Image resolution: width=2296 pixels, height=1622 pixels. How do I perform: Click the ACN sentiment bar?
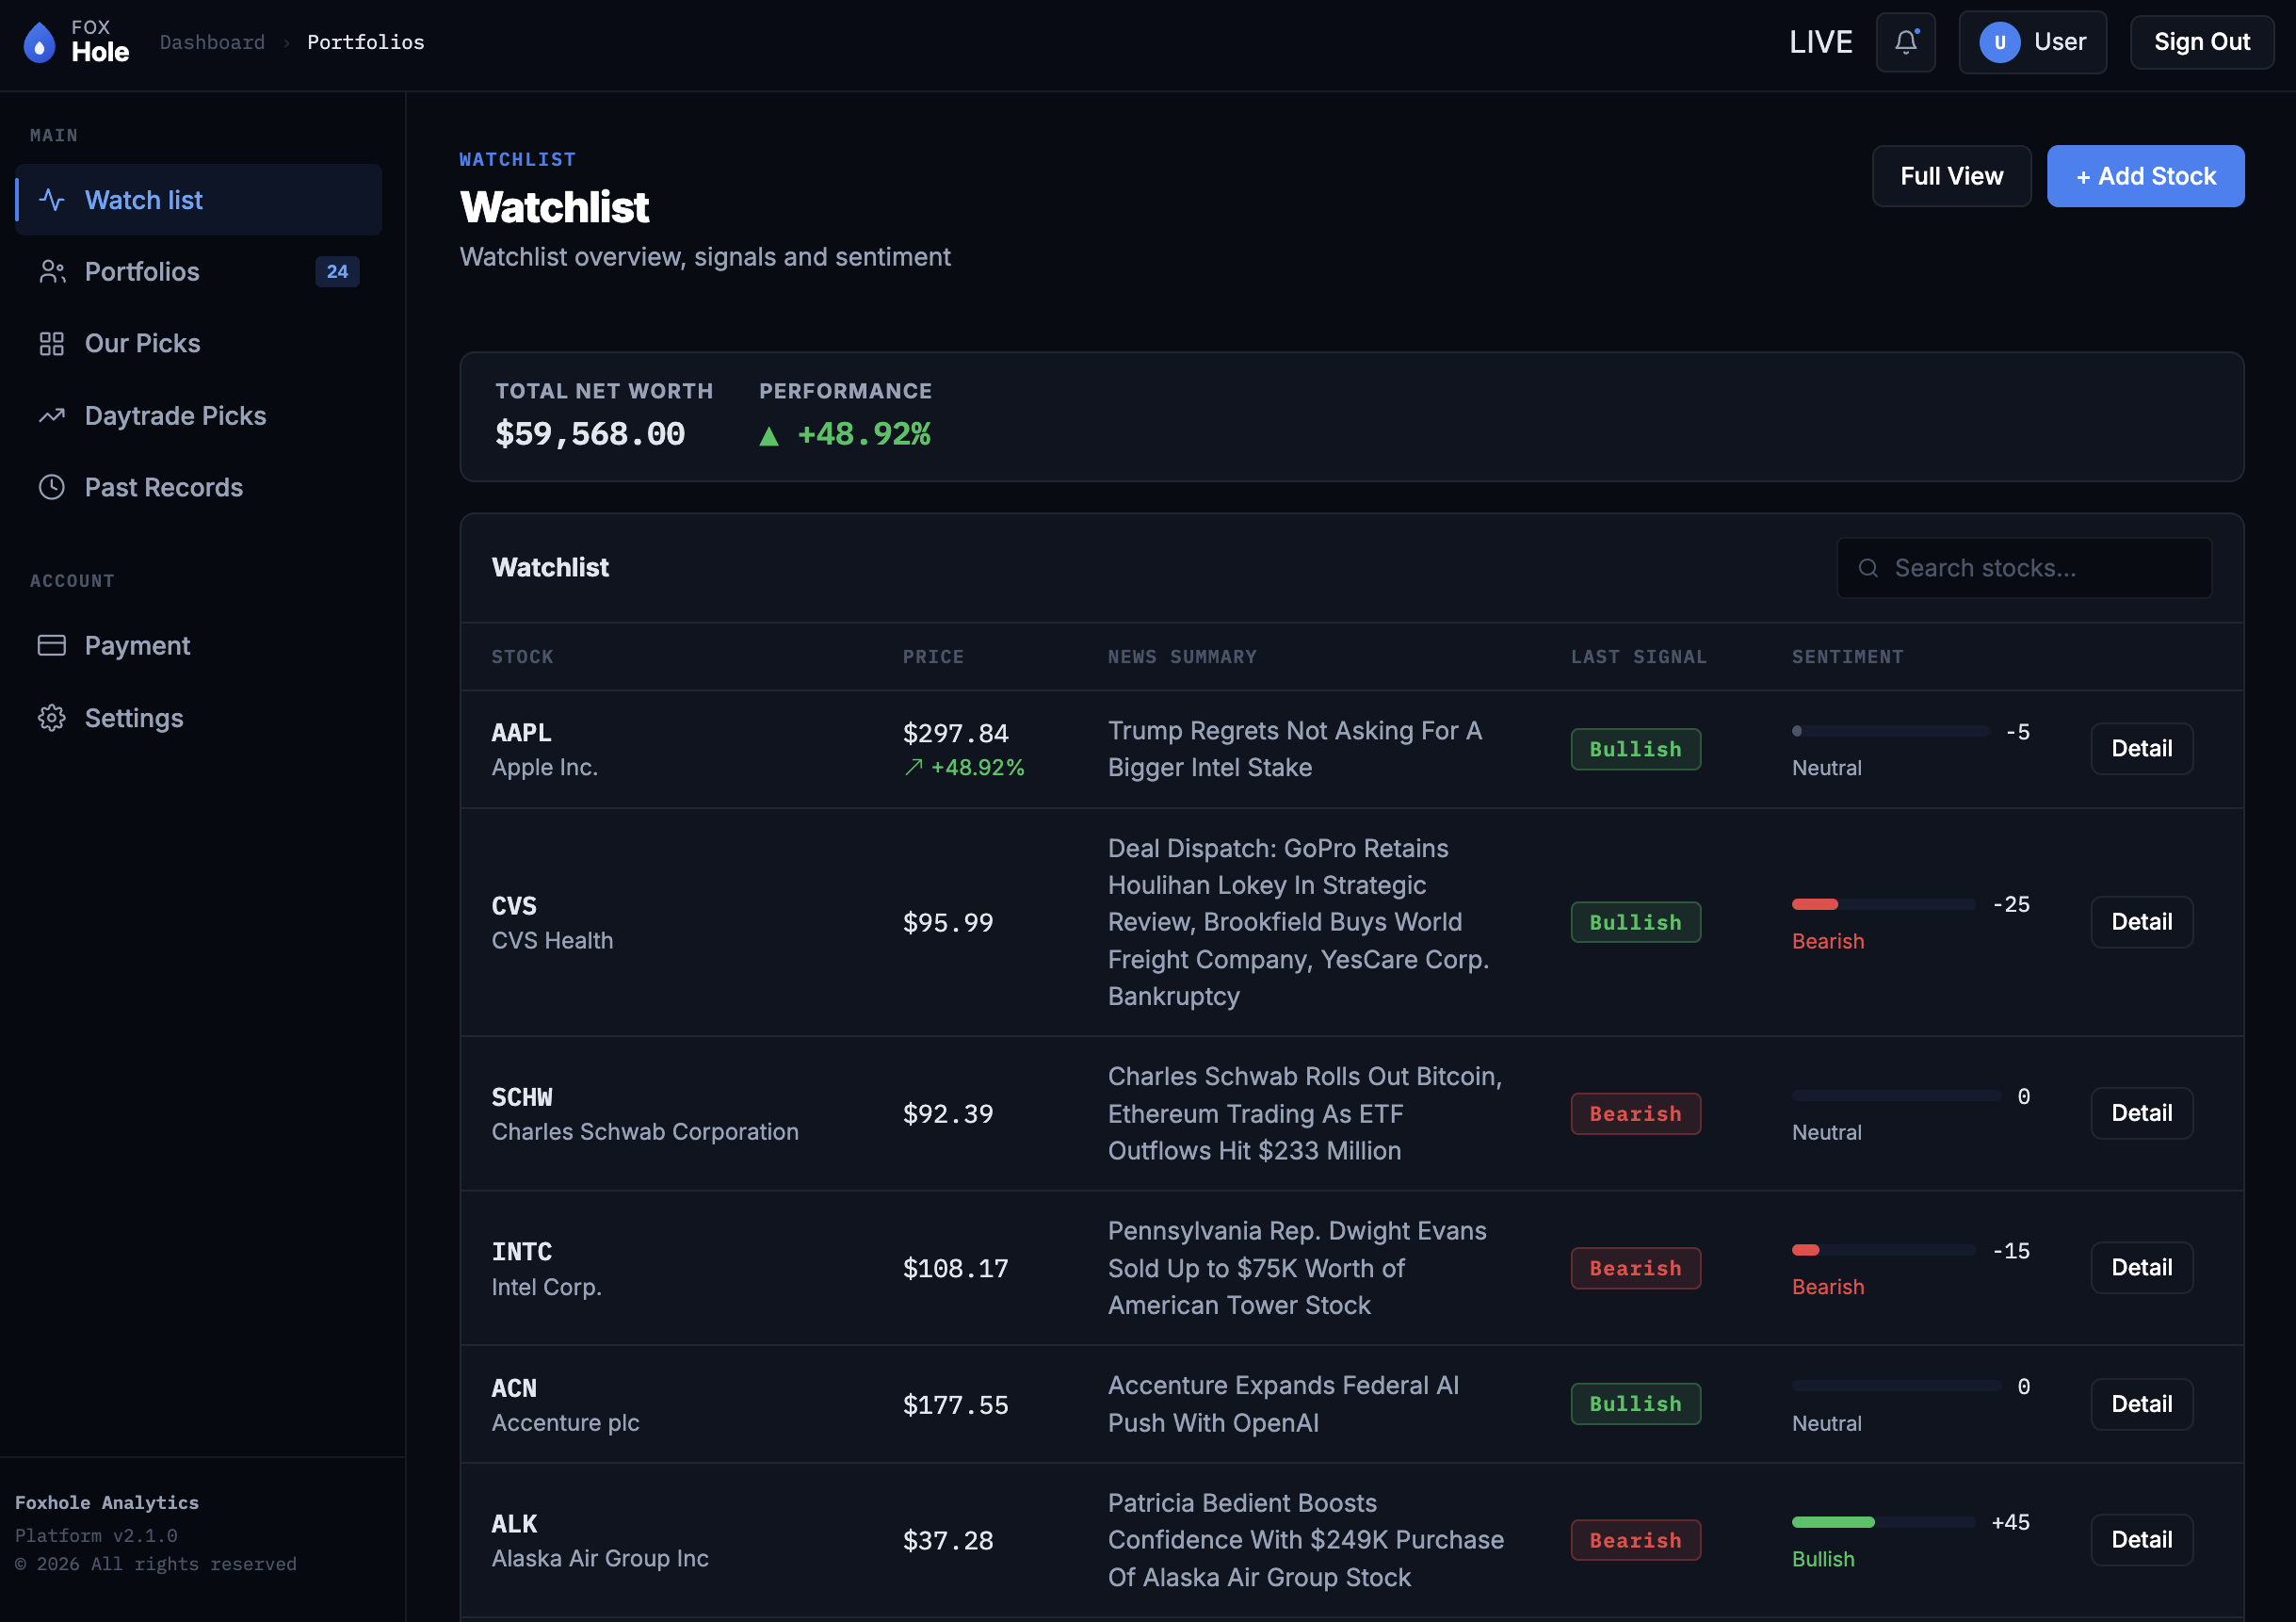click(1896, 1386)
